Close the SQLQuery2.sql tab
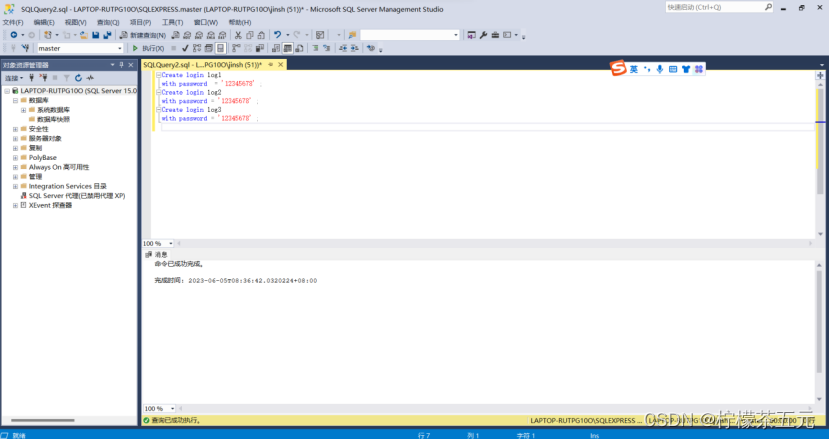 (281, 65)
